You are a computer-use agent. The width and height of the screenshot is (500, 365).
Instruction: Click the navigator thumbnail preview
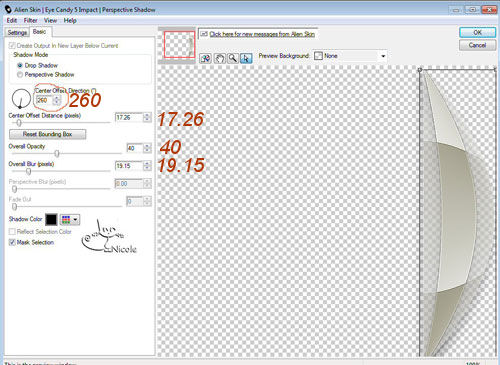pyautogui.click(x=179, y=45)
